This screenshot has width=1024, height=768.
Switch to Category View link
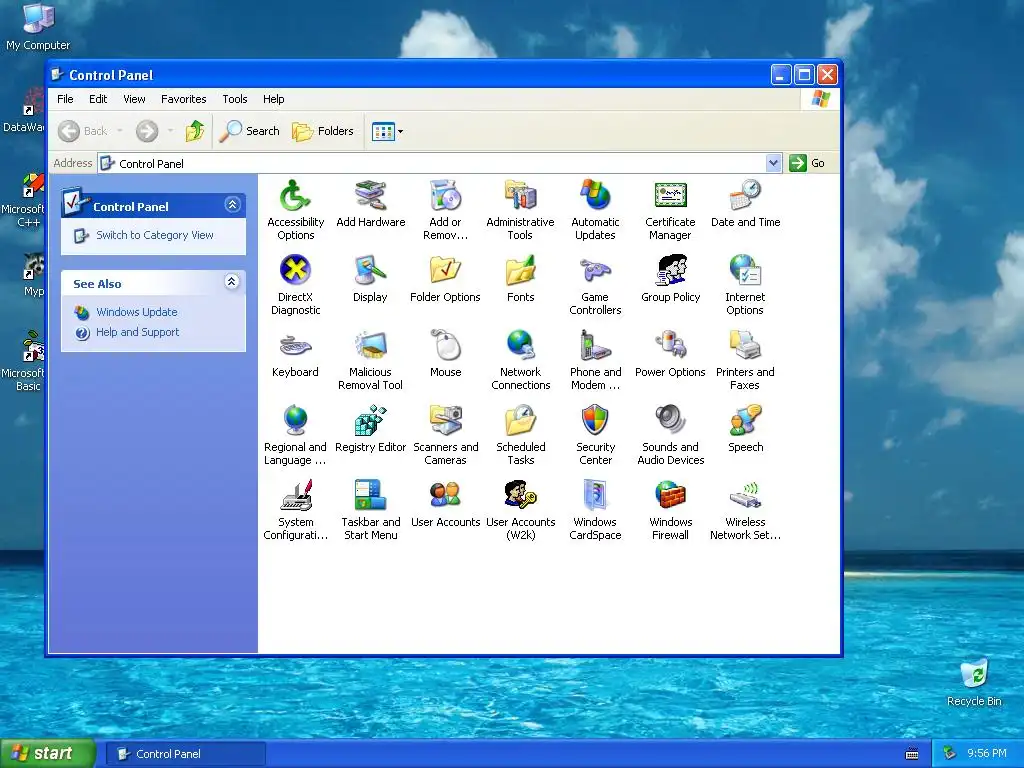click(x=154, y=235)
